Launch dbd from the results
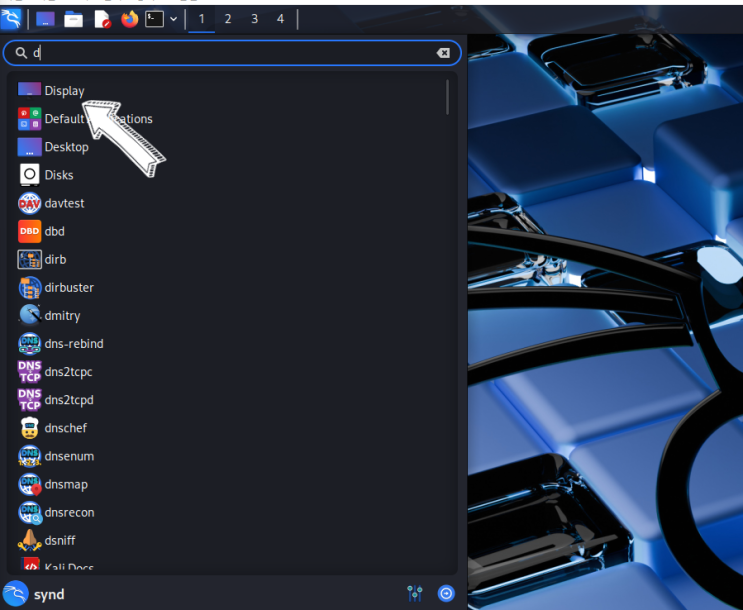743x610 pixels. point(41,231)
